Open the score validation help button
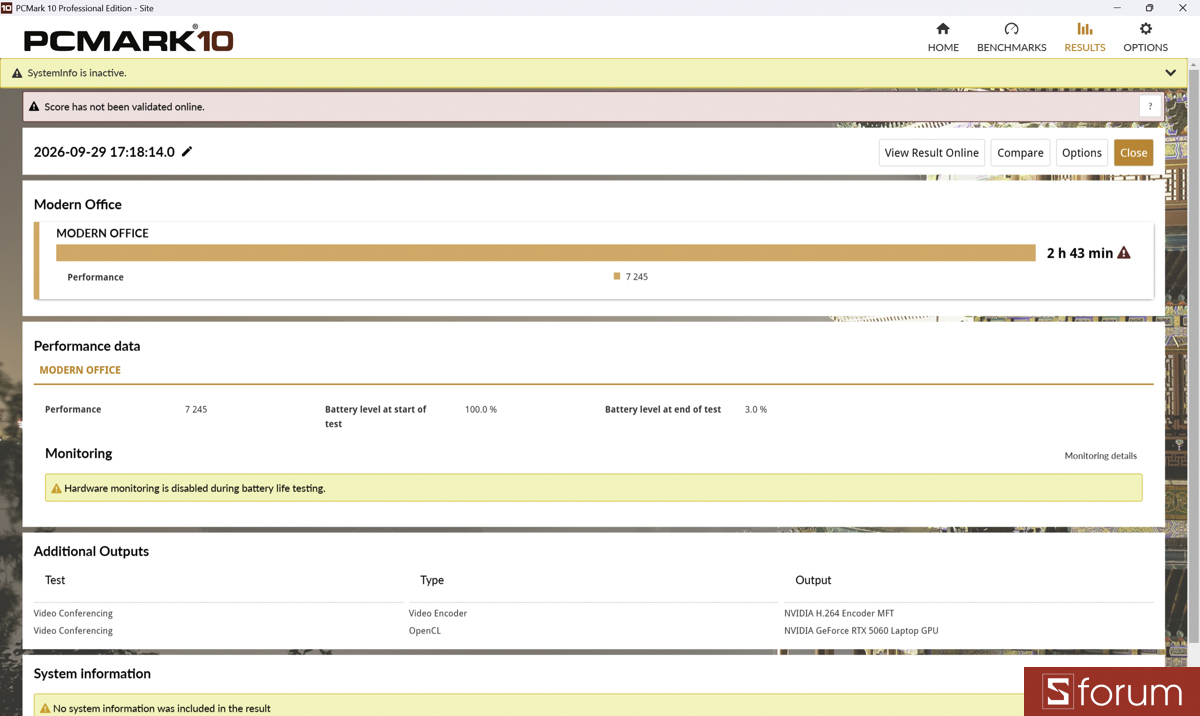The width and height of the screenshot is (1200, 716). tap(1150, 107)
